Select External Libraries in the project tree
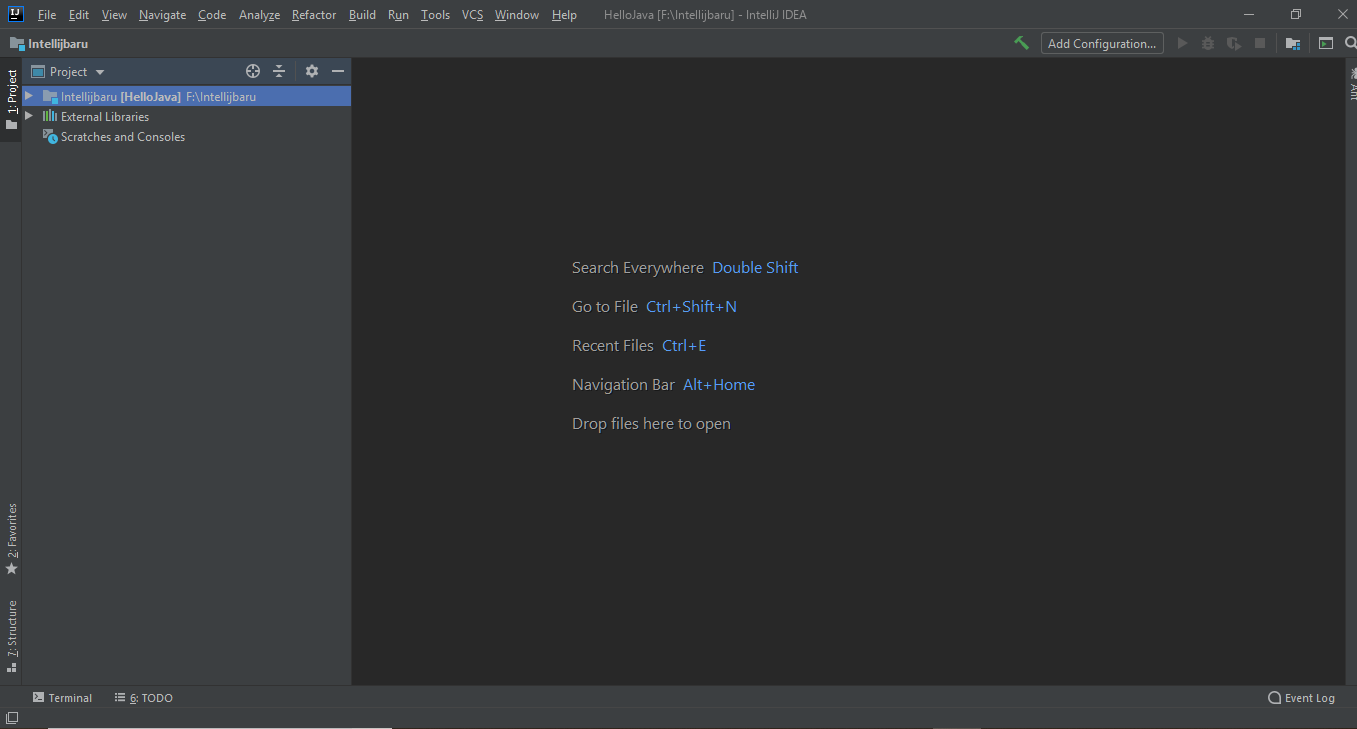This screenshot has width=1357, height=729. pyautogui.click(x=105, y=117)
